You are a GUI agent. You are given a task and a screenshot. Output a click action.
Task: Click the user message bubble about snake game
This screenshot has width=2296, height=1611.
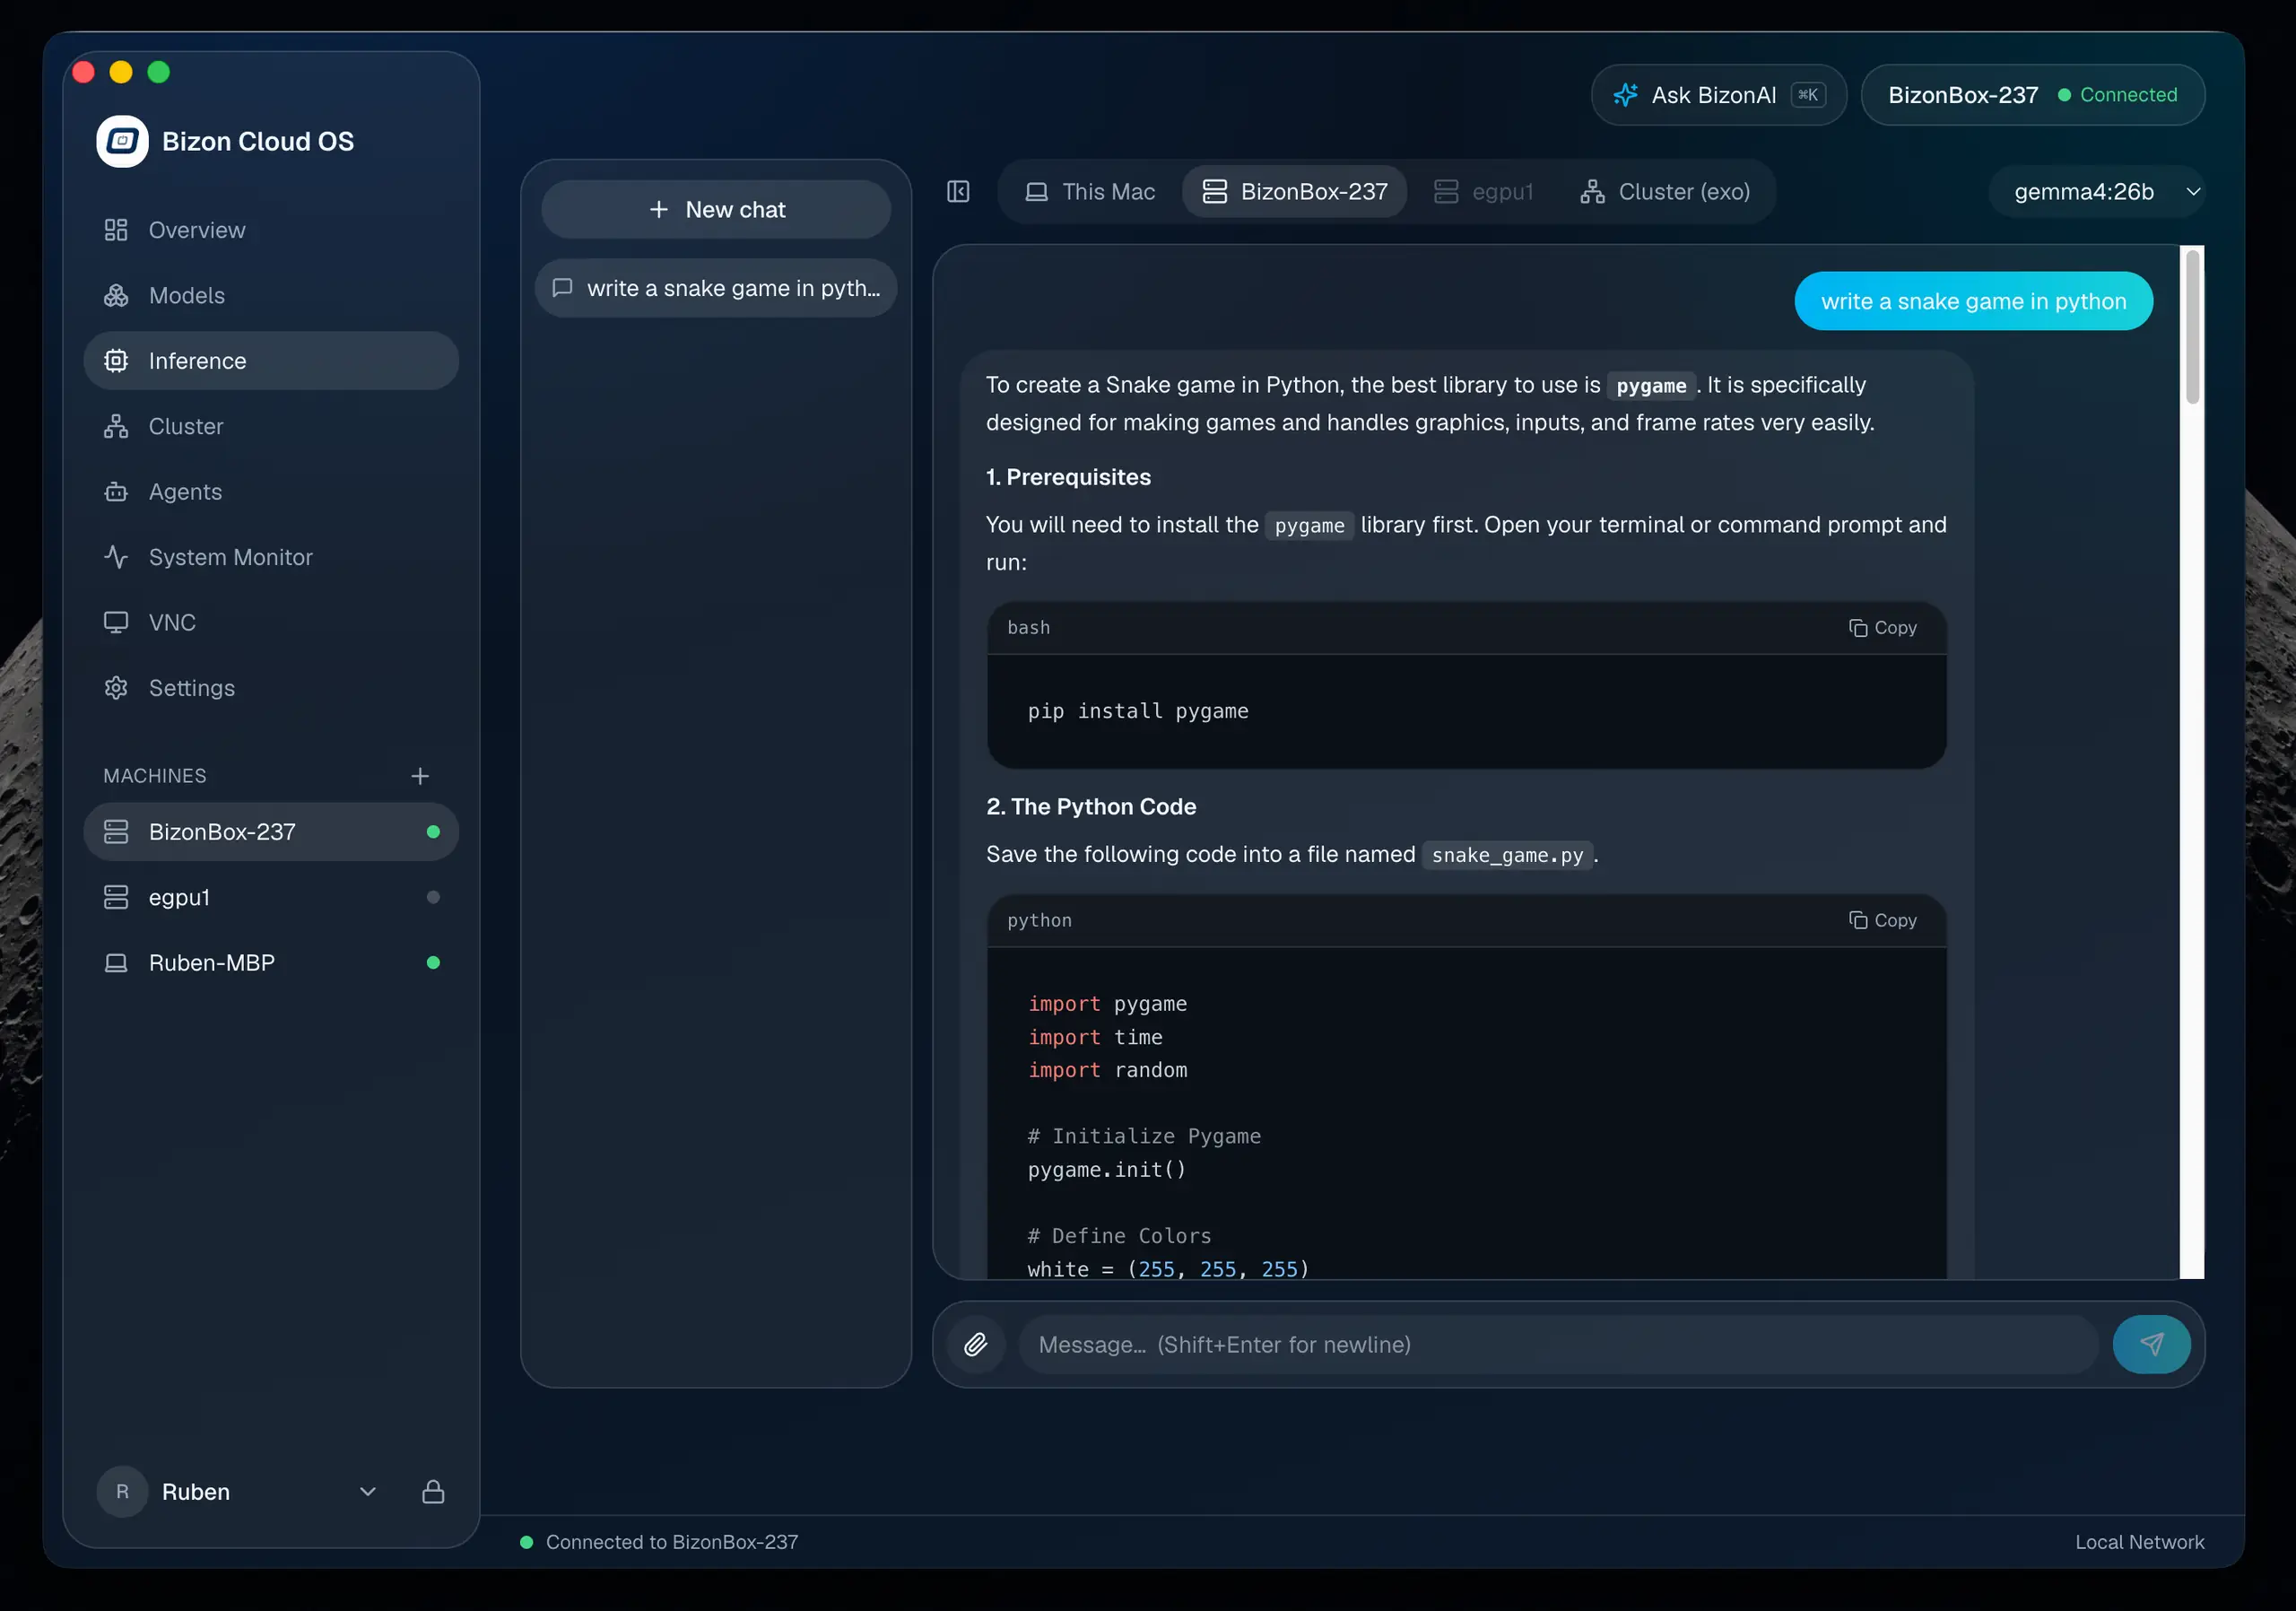(x=1973, y=301)
